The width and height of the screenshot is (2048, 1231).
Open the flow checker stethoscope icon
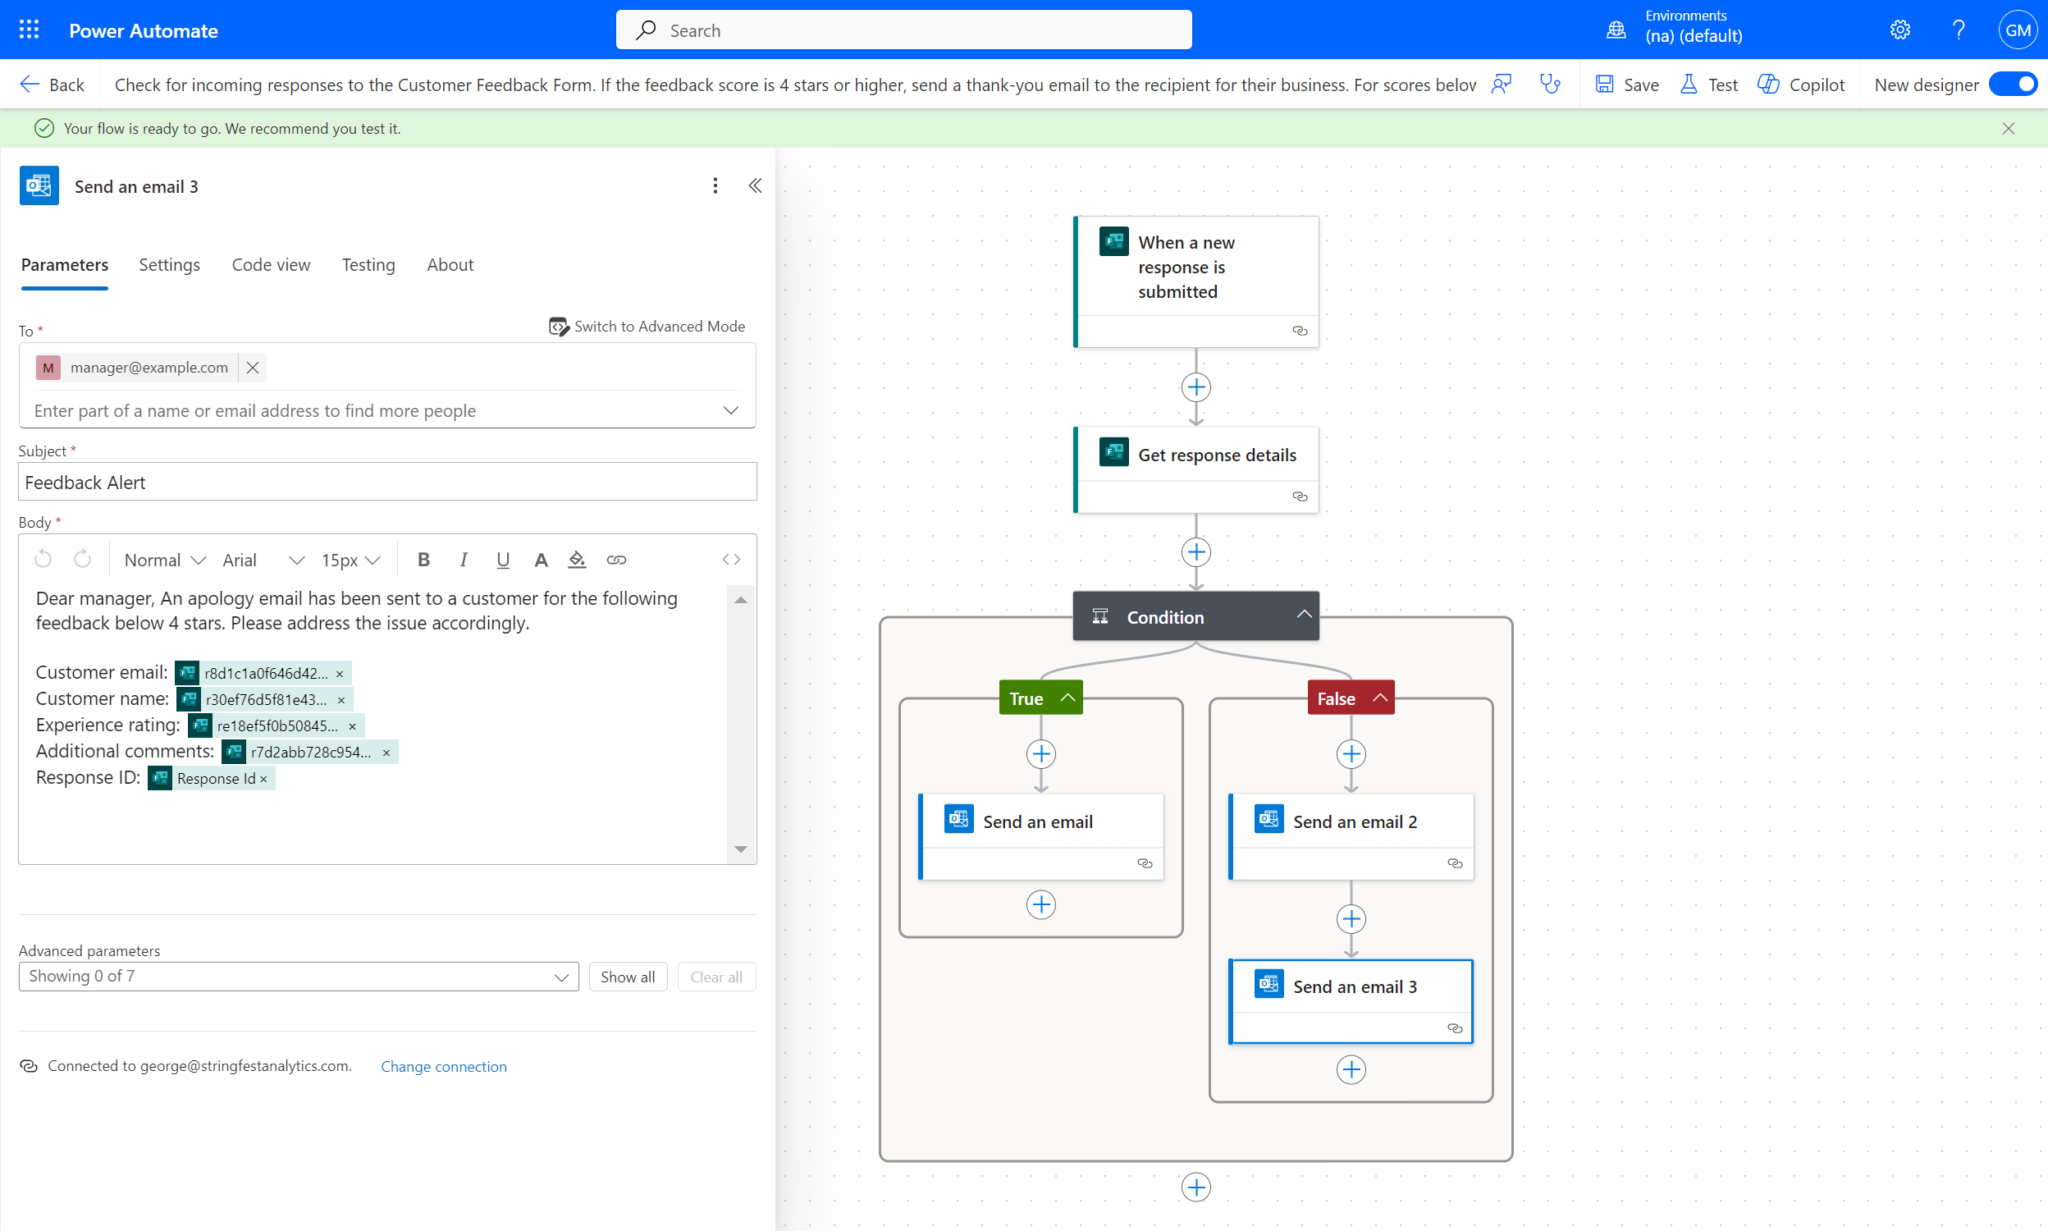(1550, 85)
